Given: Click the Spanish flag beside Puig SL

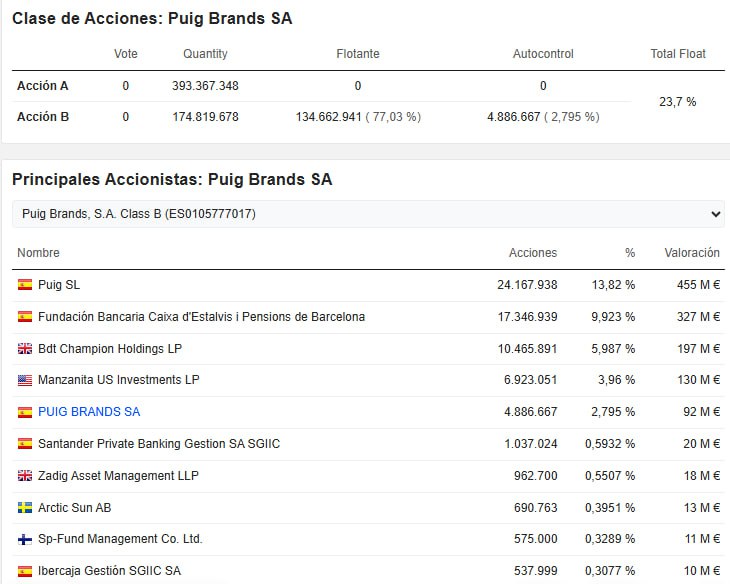Looking at the screenshot, I should tap(25, 285).
